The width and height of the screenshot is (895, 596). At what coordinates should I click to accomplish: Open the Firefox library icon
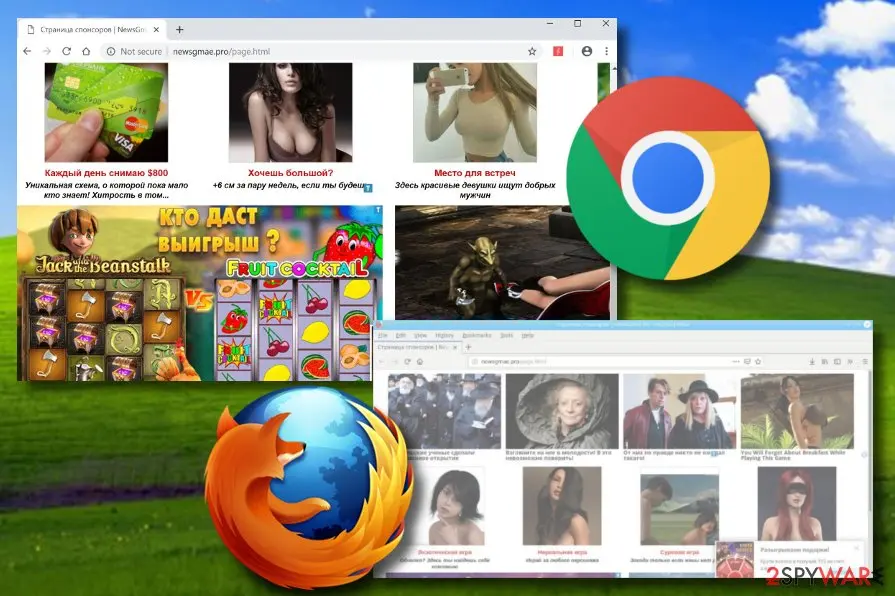coord(824,361)
